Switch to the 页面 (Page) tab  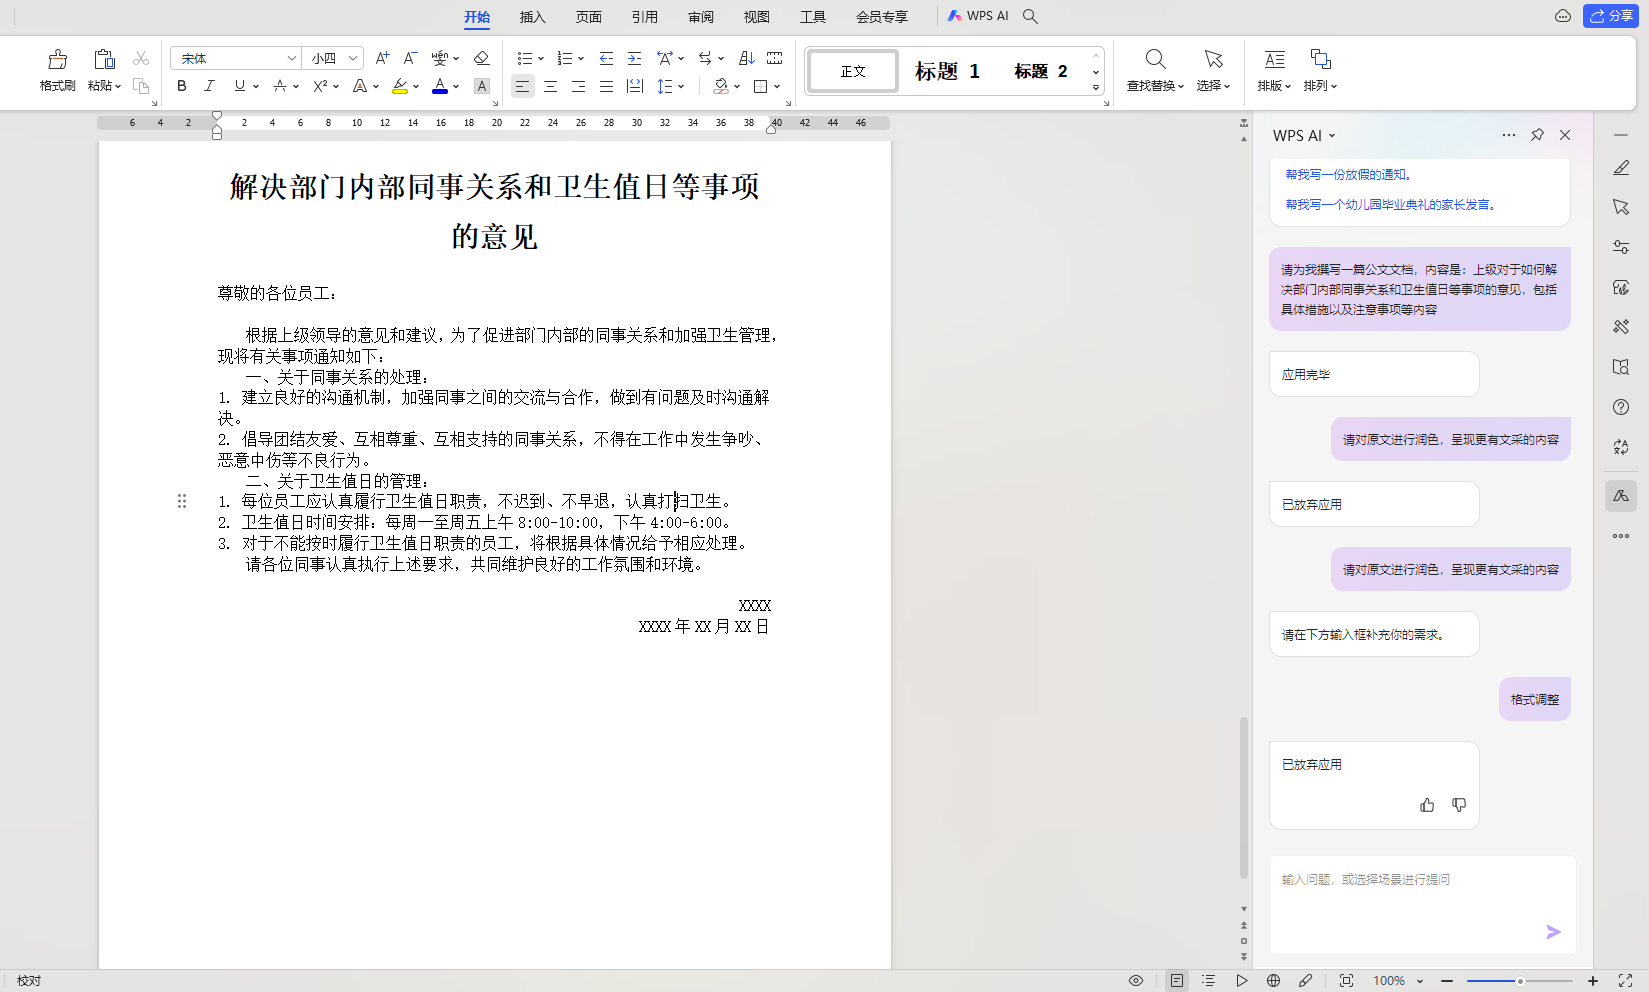[589, 17]
